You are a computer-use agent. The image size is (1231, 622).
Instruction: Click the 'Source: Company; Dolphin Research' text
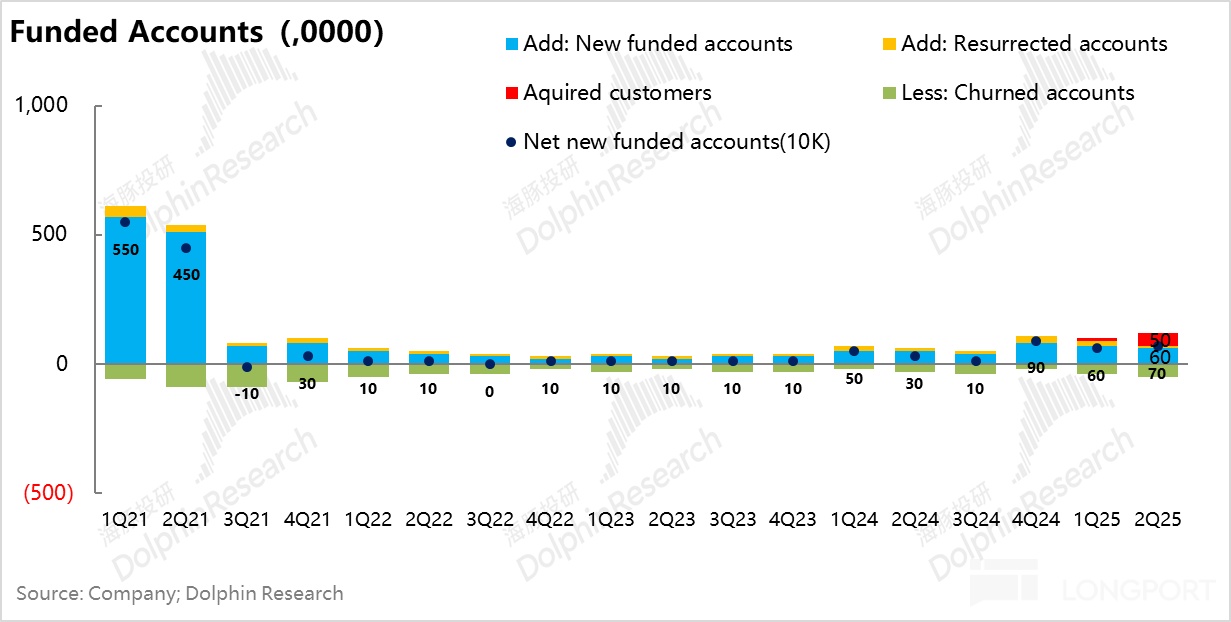click(180, 593)
